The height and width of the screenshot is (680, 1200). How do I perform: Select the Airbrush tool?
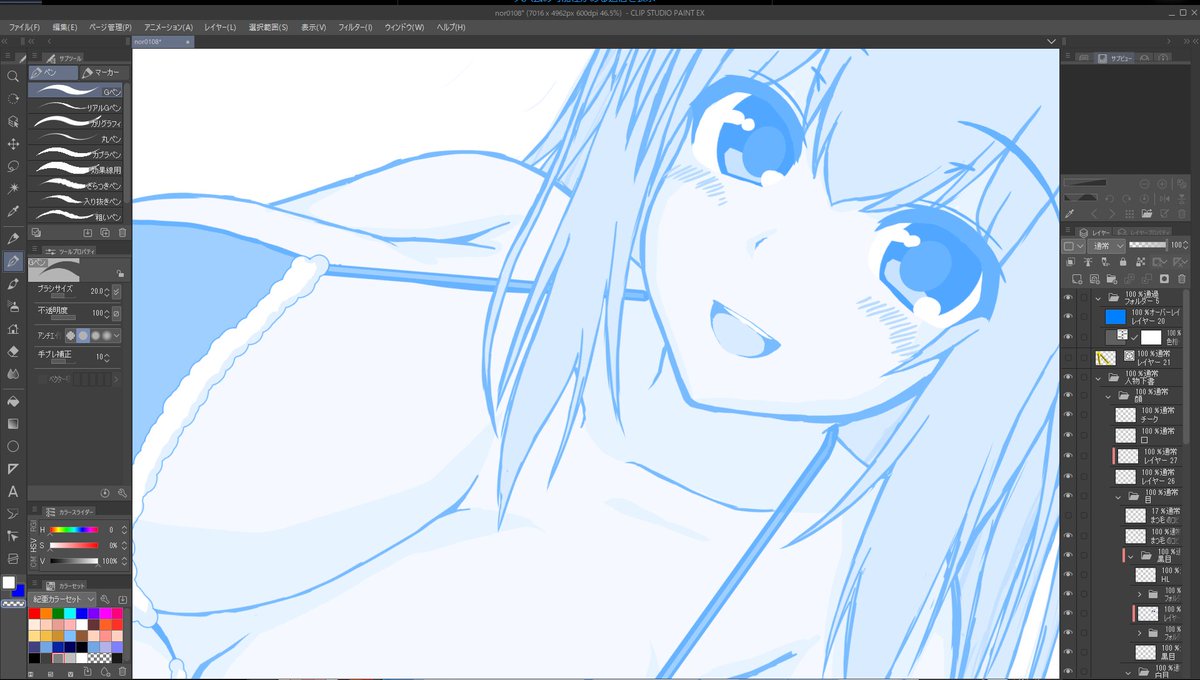click(x=13, y=306)
